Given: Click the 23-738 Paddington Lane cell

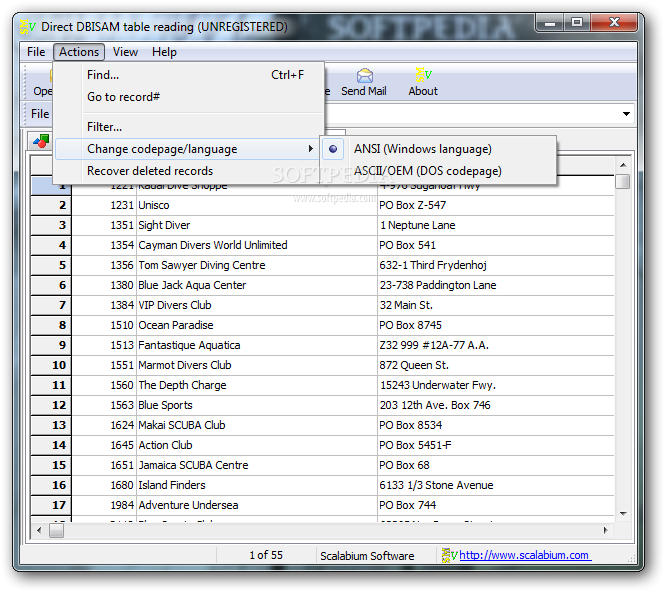Looking at the screenshot, I should [x=496, y=285].
